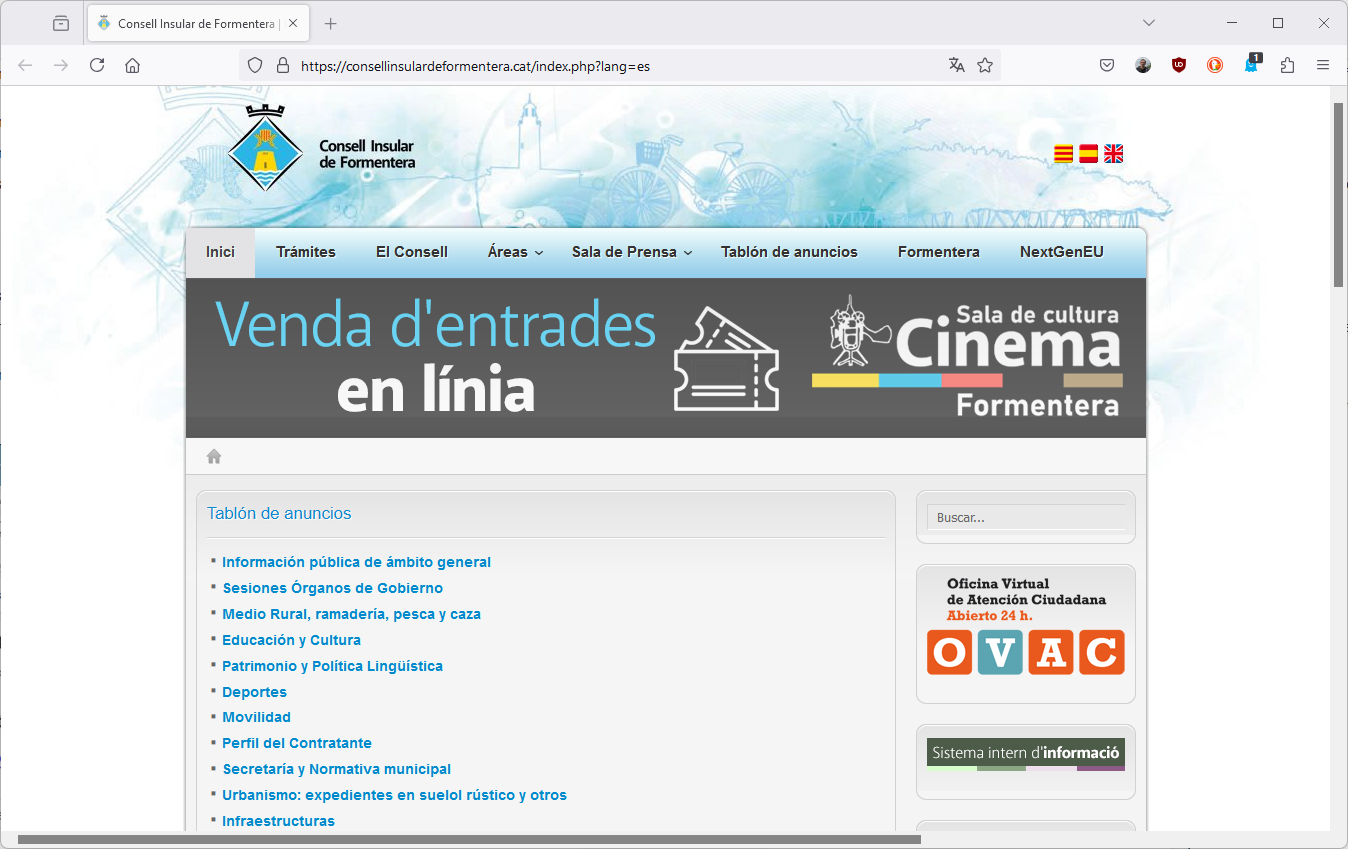Open the Movilidad link
This screenshot has height=849, width=1348.
pos(256,717)
